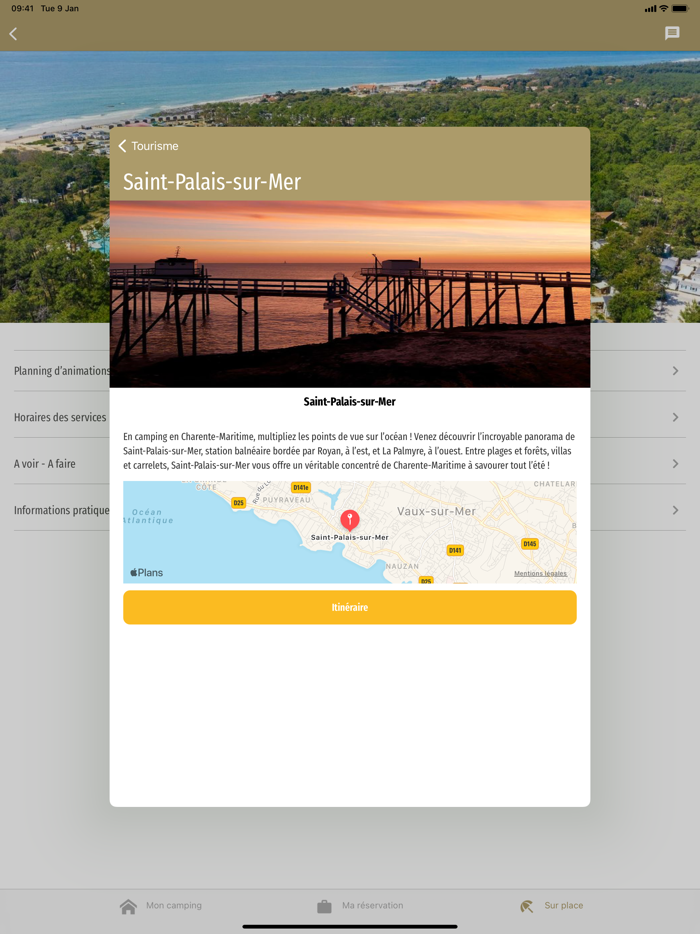Expand Informations pratiques row chevron
700x934 pixels.
pyautogui.click(x=675, y=510)
